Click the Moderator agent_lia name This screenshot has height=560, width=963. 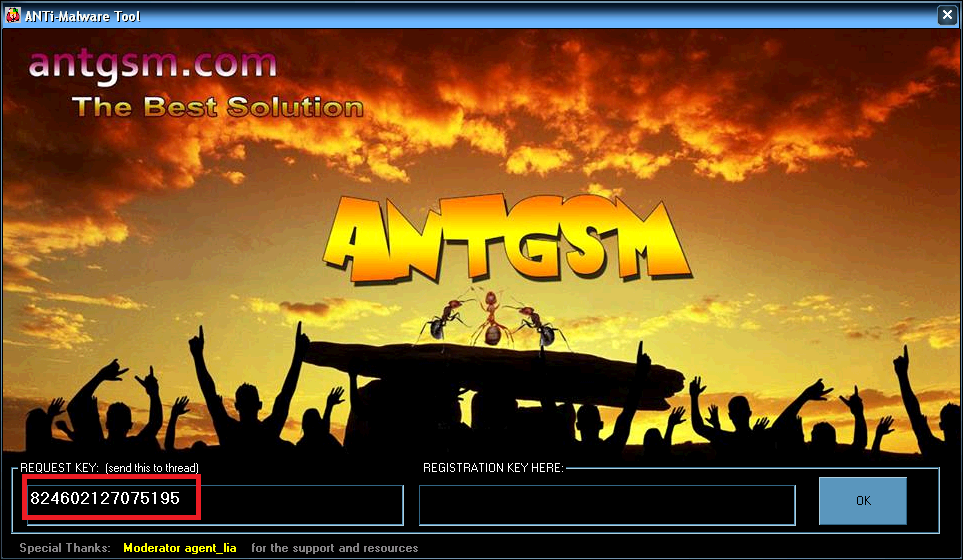coord(179,548)
